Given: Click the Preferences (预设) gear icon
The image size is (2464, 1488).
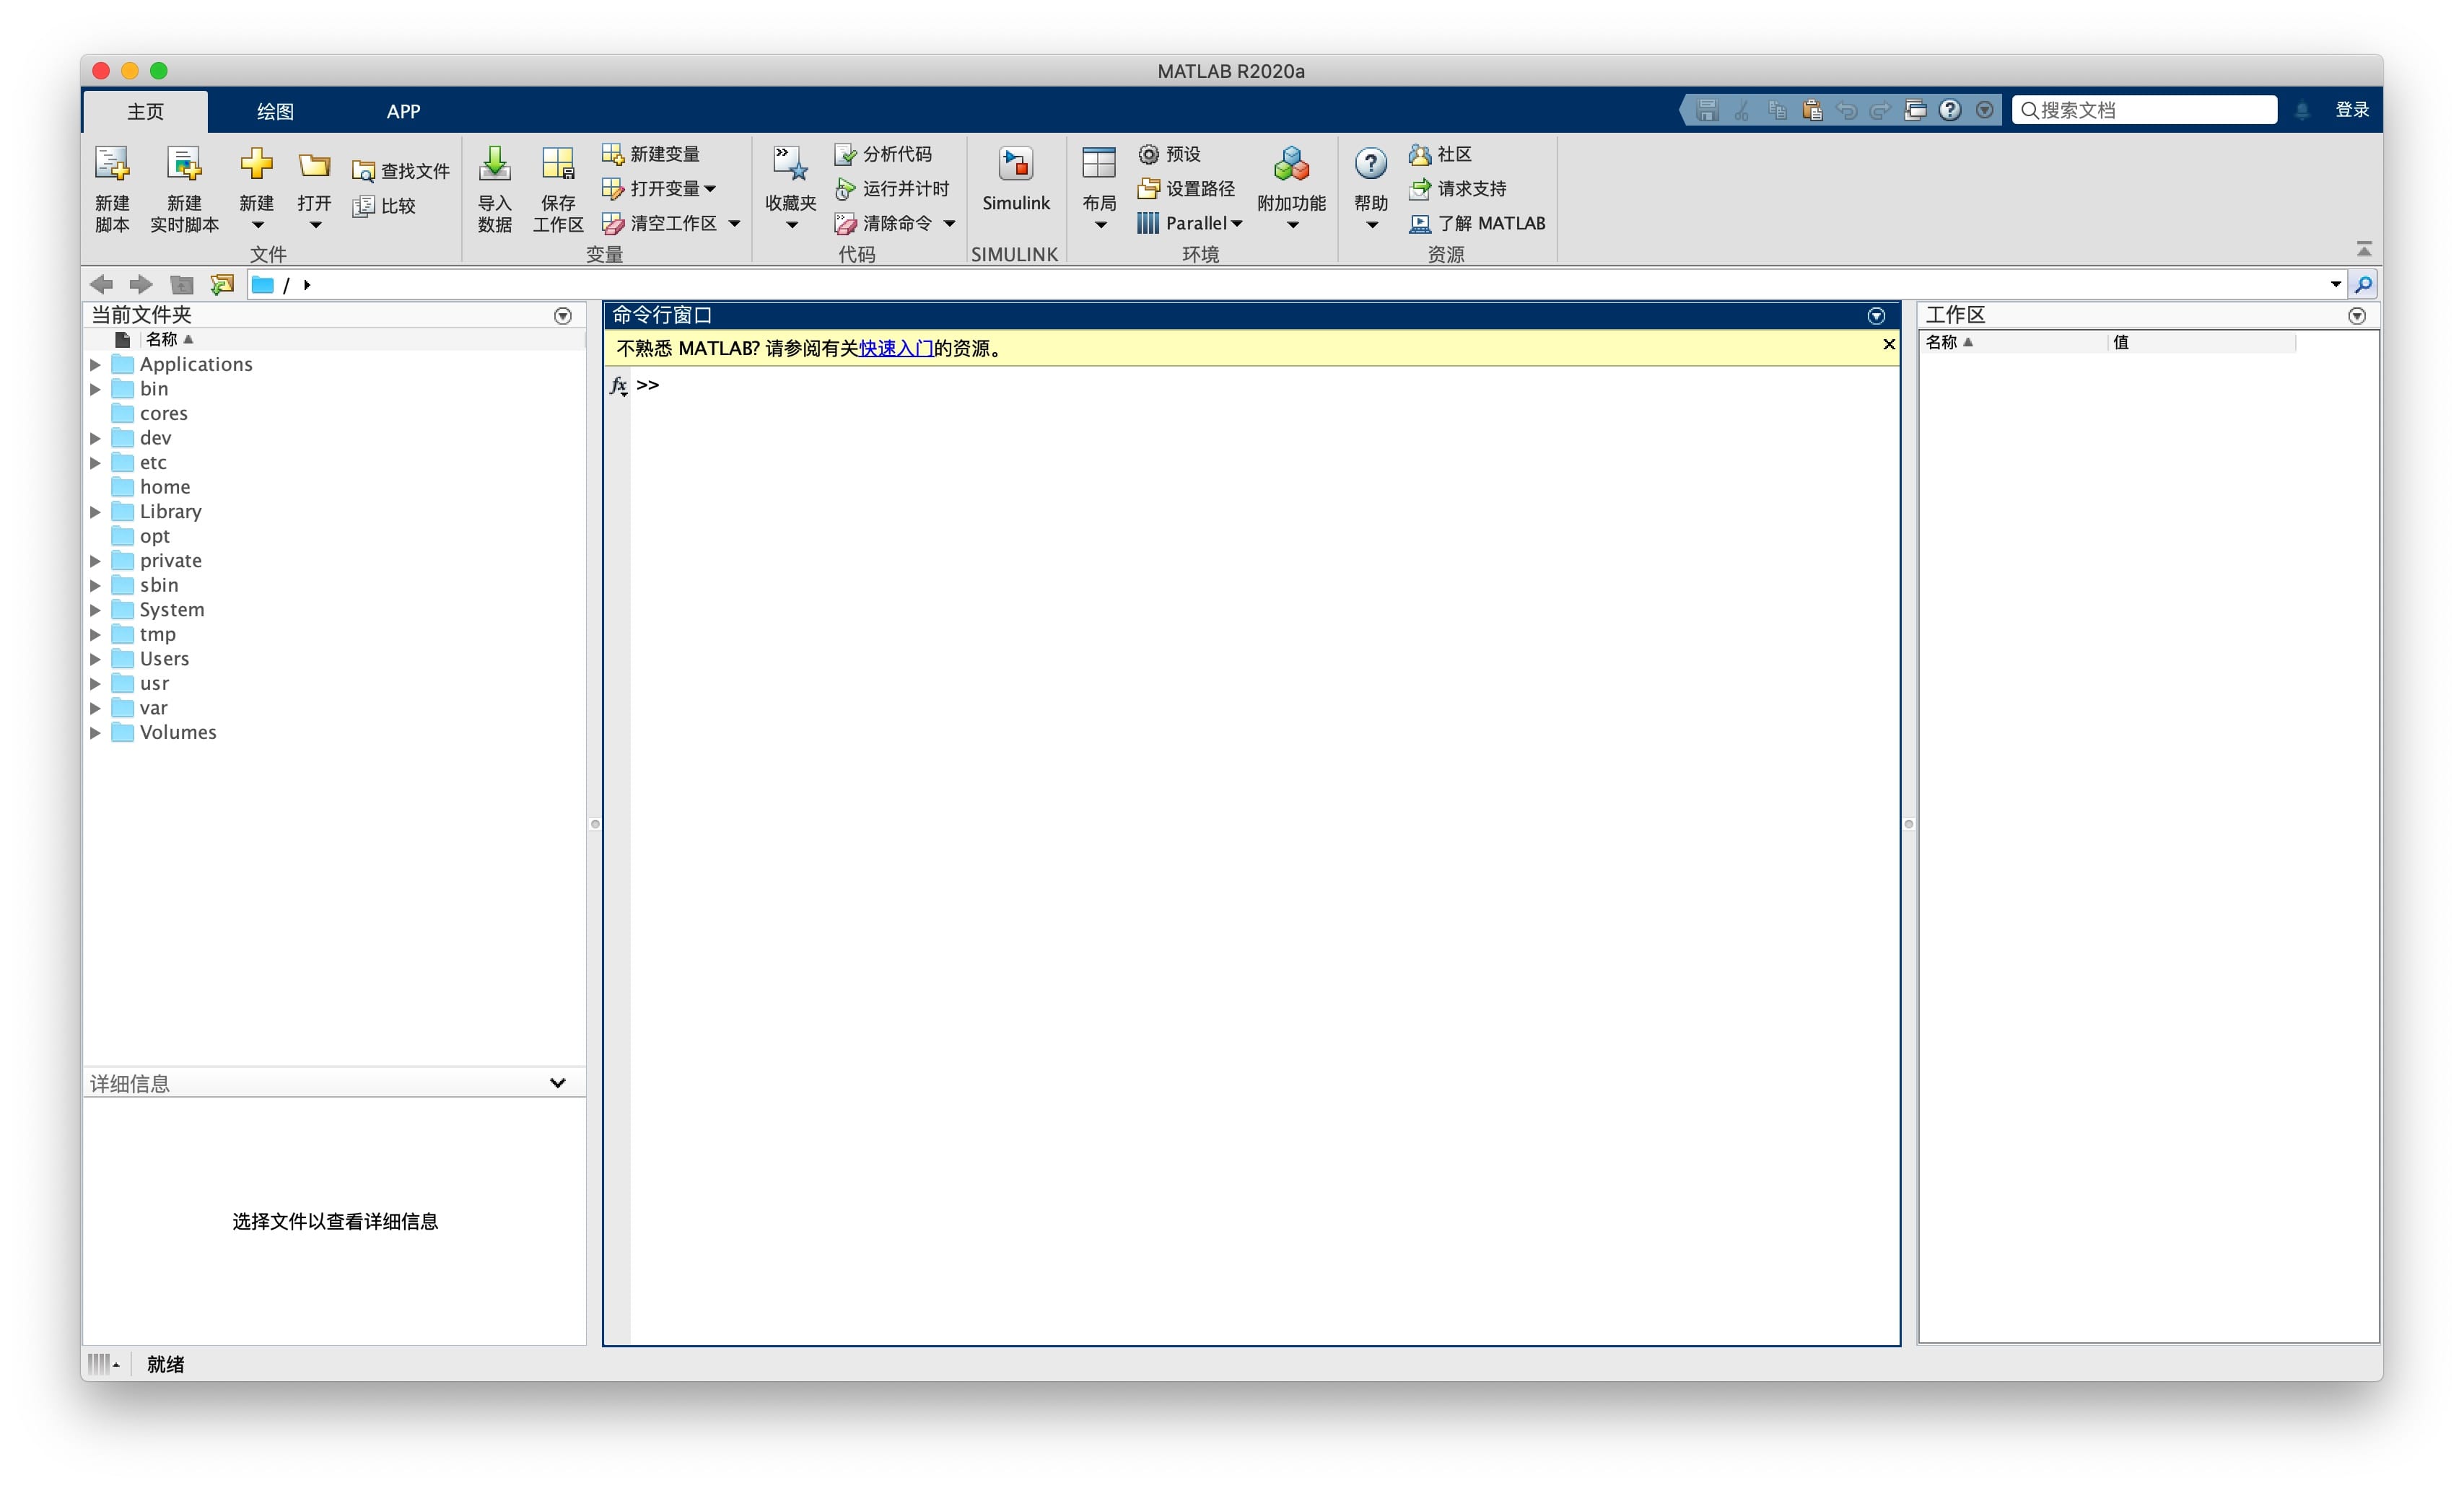Looking at the screenshot, I should 1148,154.
